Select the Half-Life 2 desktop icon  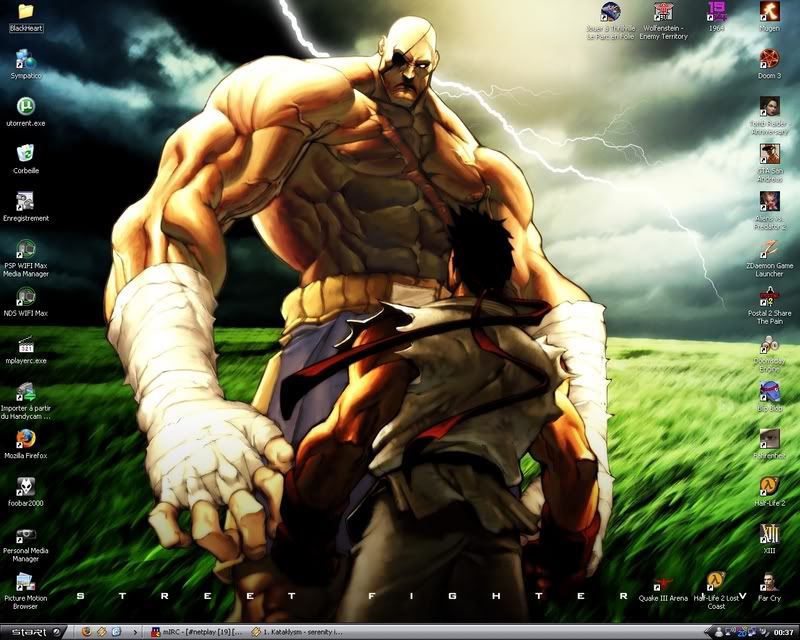pyautogui.click(x=769, y=492)
